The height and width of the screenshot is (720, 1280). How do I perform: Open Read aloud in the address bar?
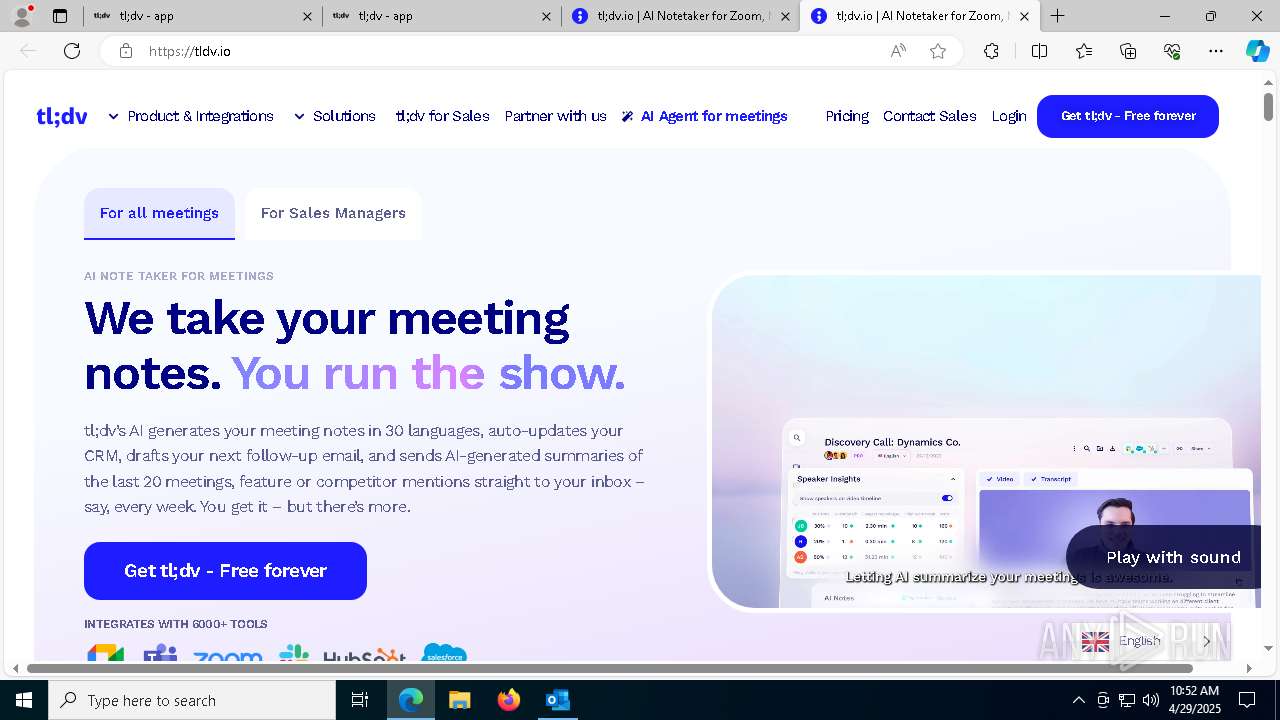(x=898, y=51)
